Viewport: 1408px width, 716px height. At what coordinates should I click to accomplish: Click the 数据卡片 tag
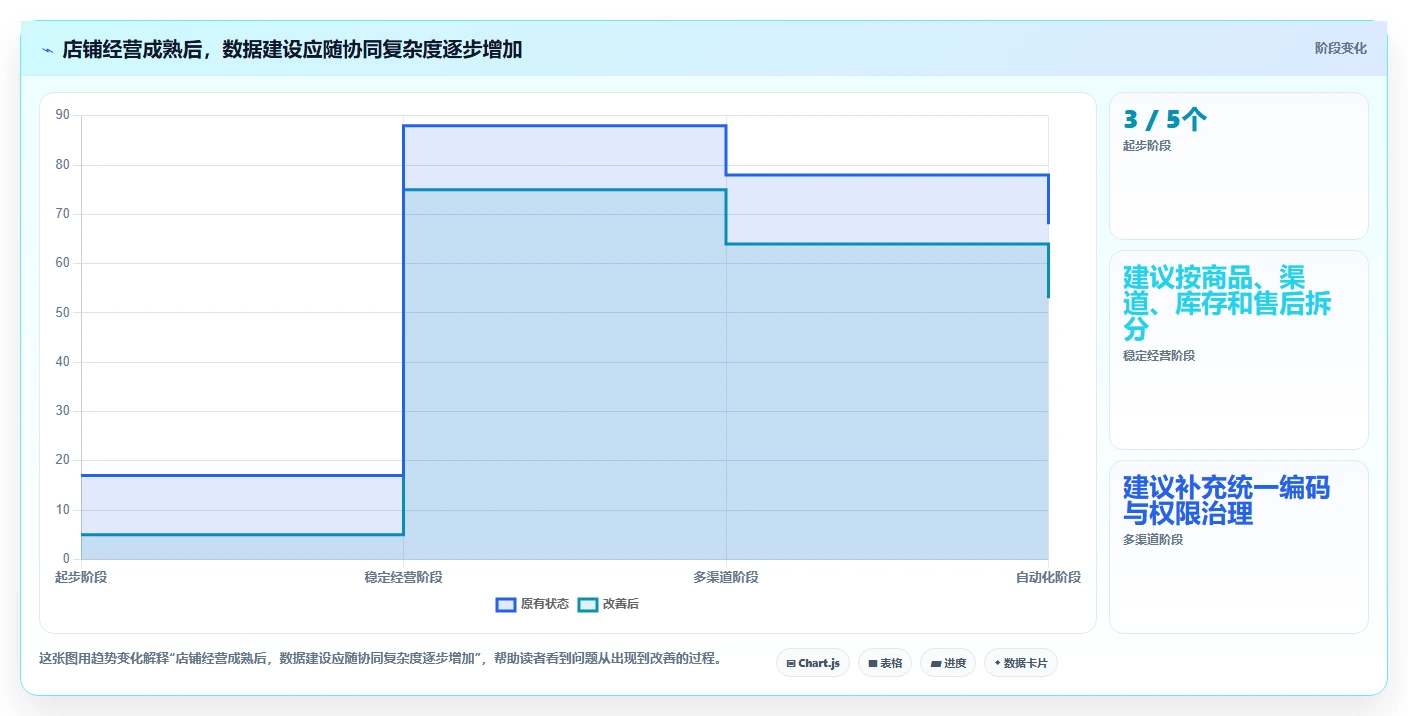pyautogui.click(x=1021, y=663)
